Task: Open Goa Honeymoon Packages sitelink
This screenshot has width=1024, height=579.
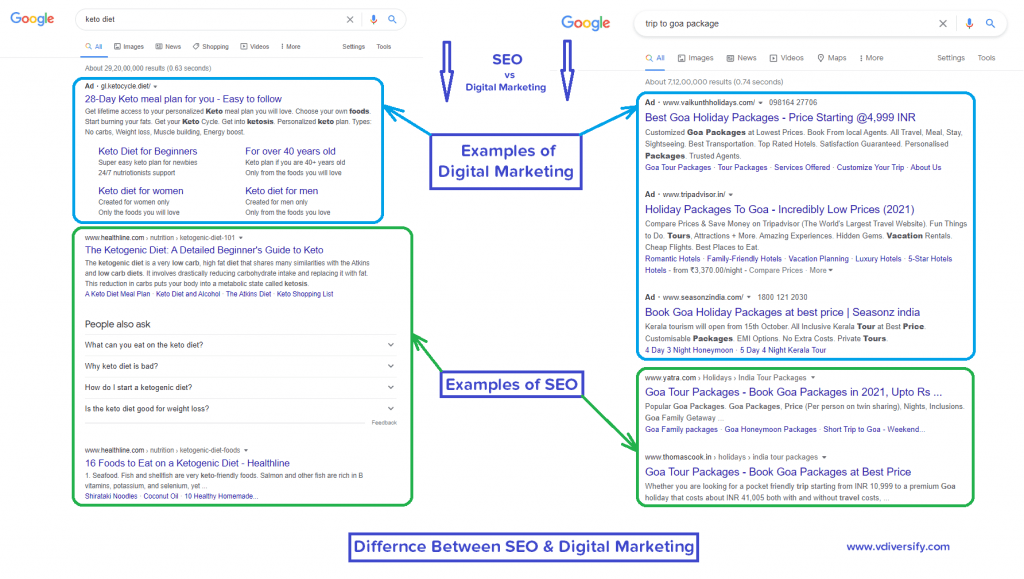Action: [770, 430]
